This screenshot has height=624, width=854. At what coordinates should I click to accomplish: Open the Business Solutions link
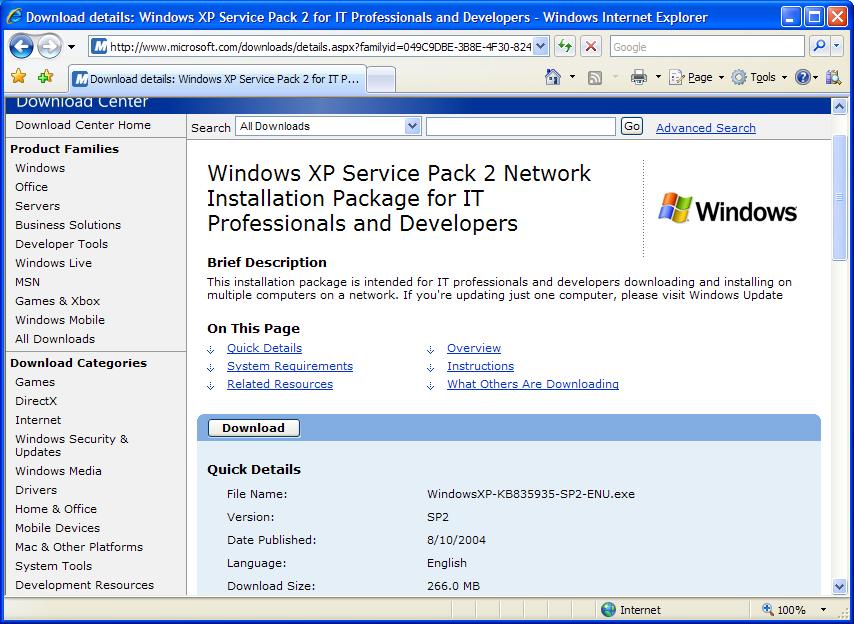point(68,225)
